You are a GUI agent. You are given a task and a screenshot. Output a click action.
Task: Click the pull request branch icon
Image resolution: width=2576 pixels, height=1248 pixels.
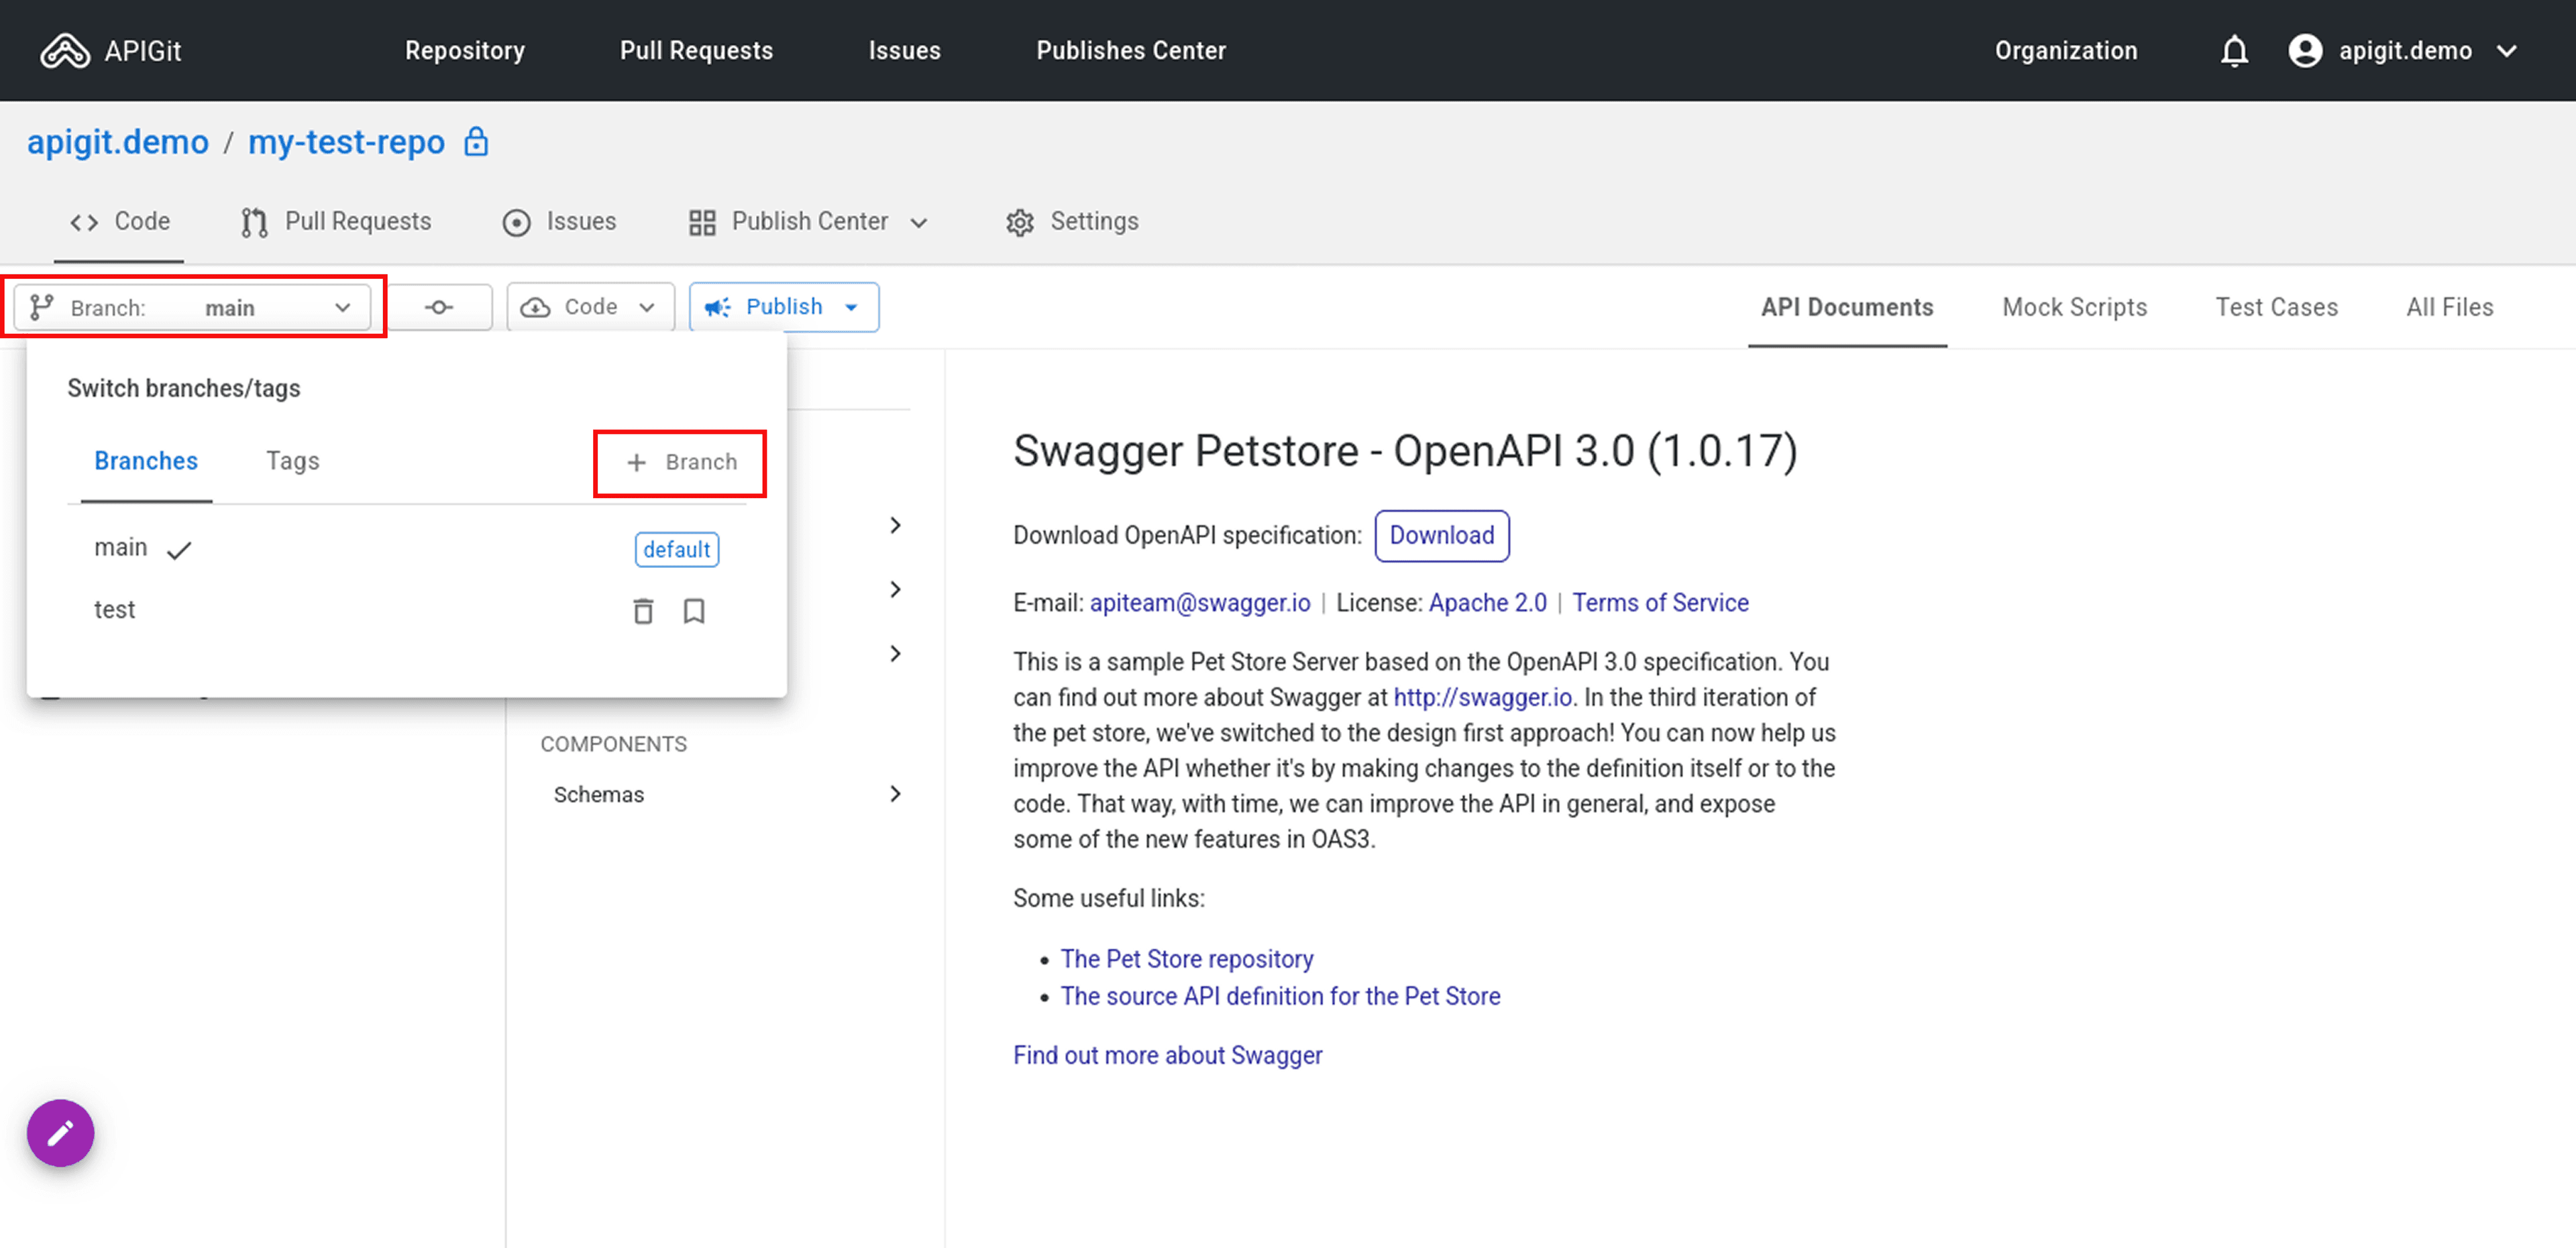pyautogui.click(x=254, y=222)
